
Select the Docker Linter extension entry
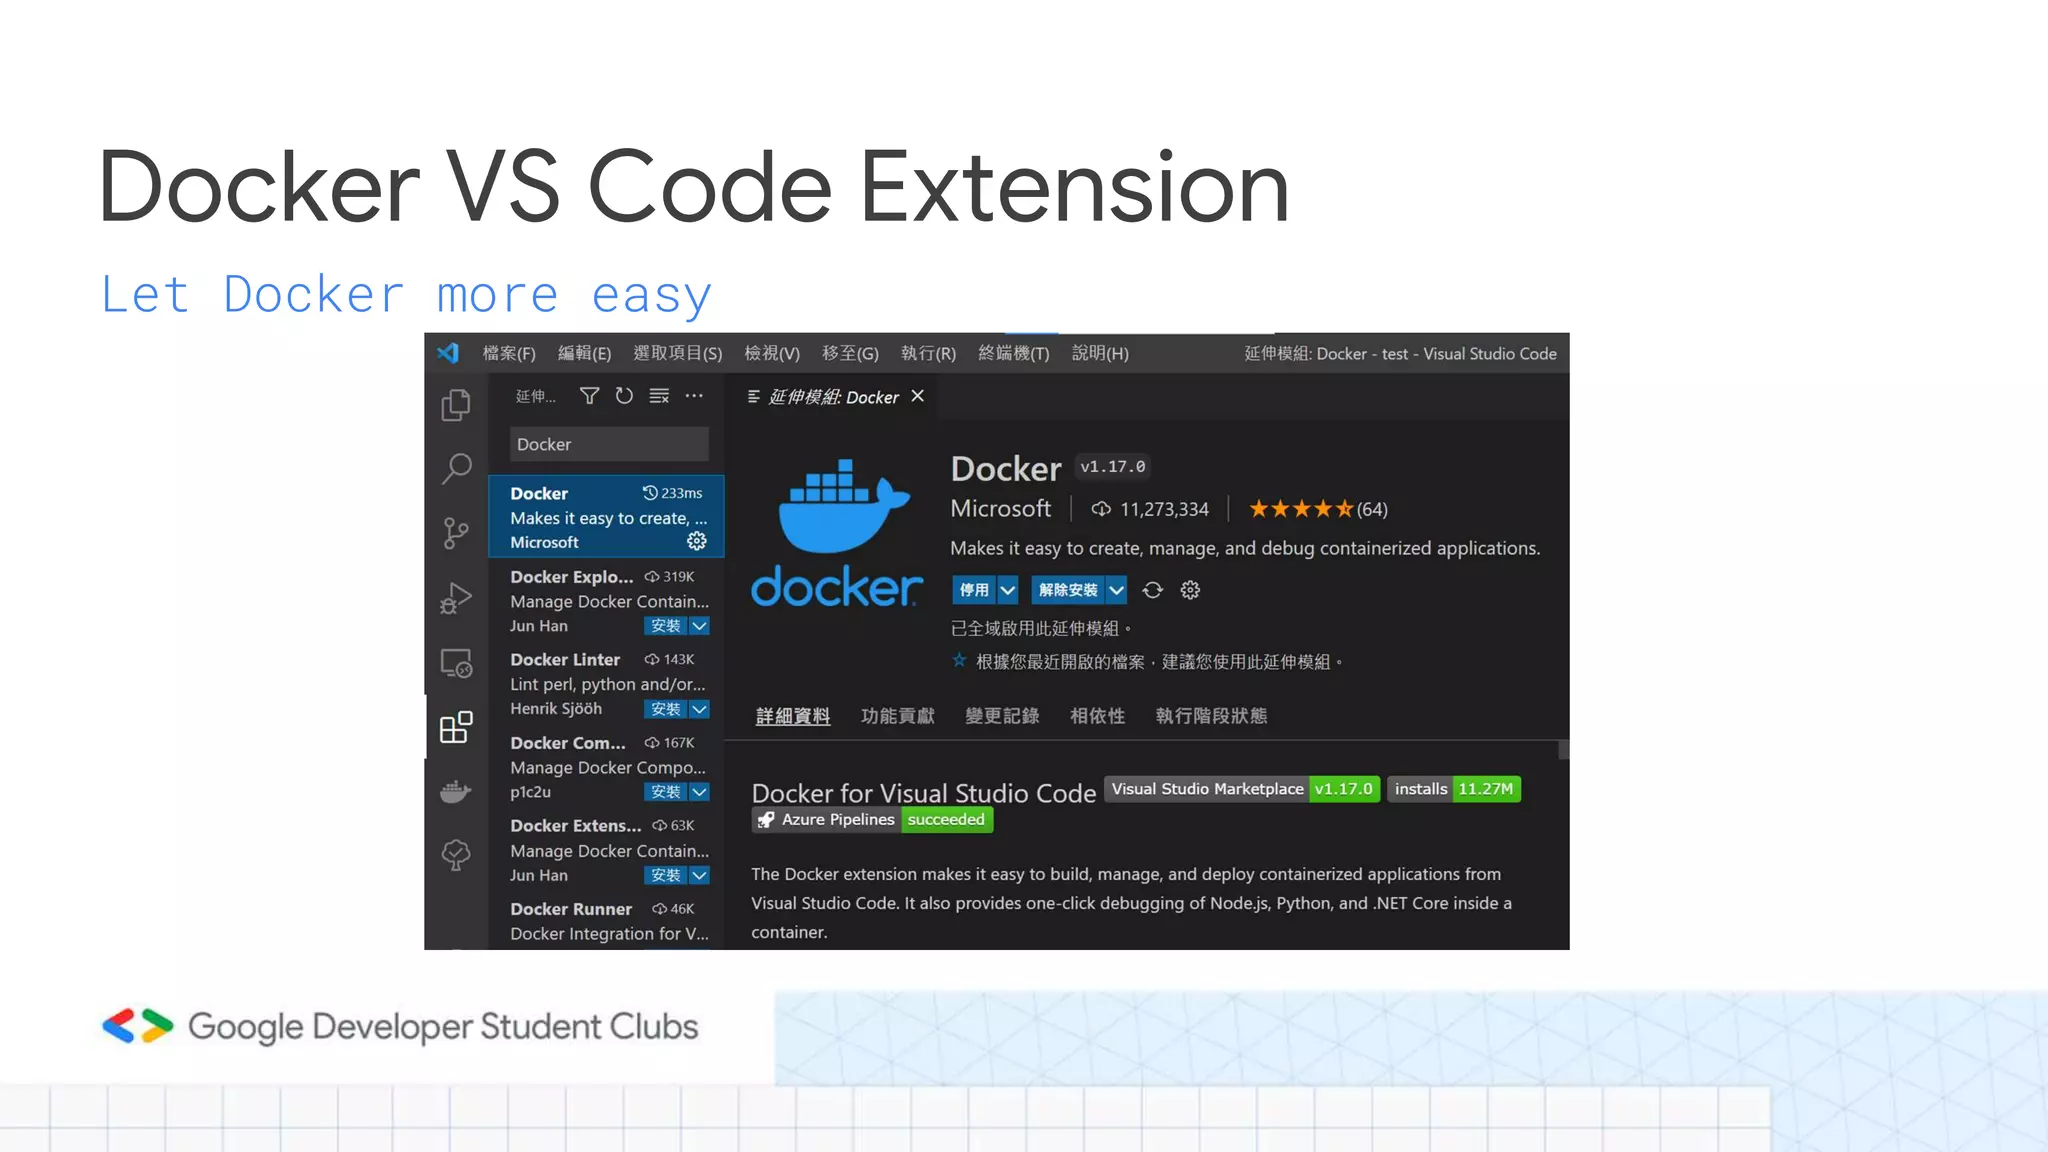[606, 682]
